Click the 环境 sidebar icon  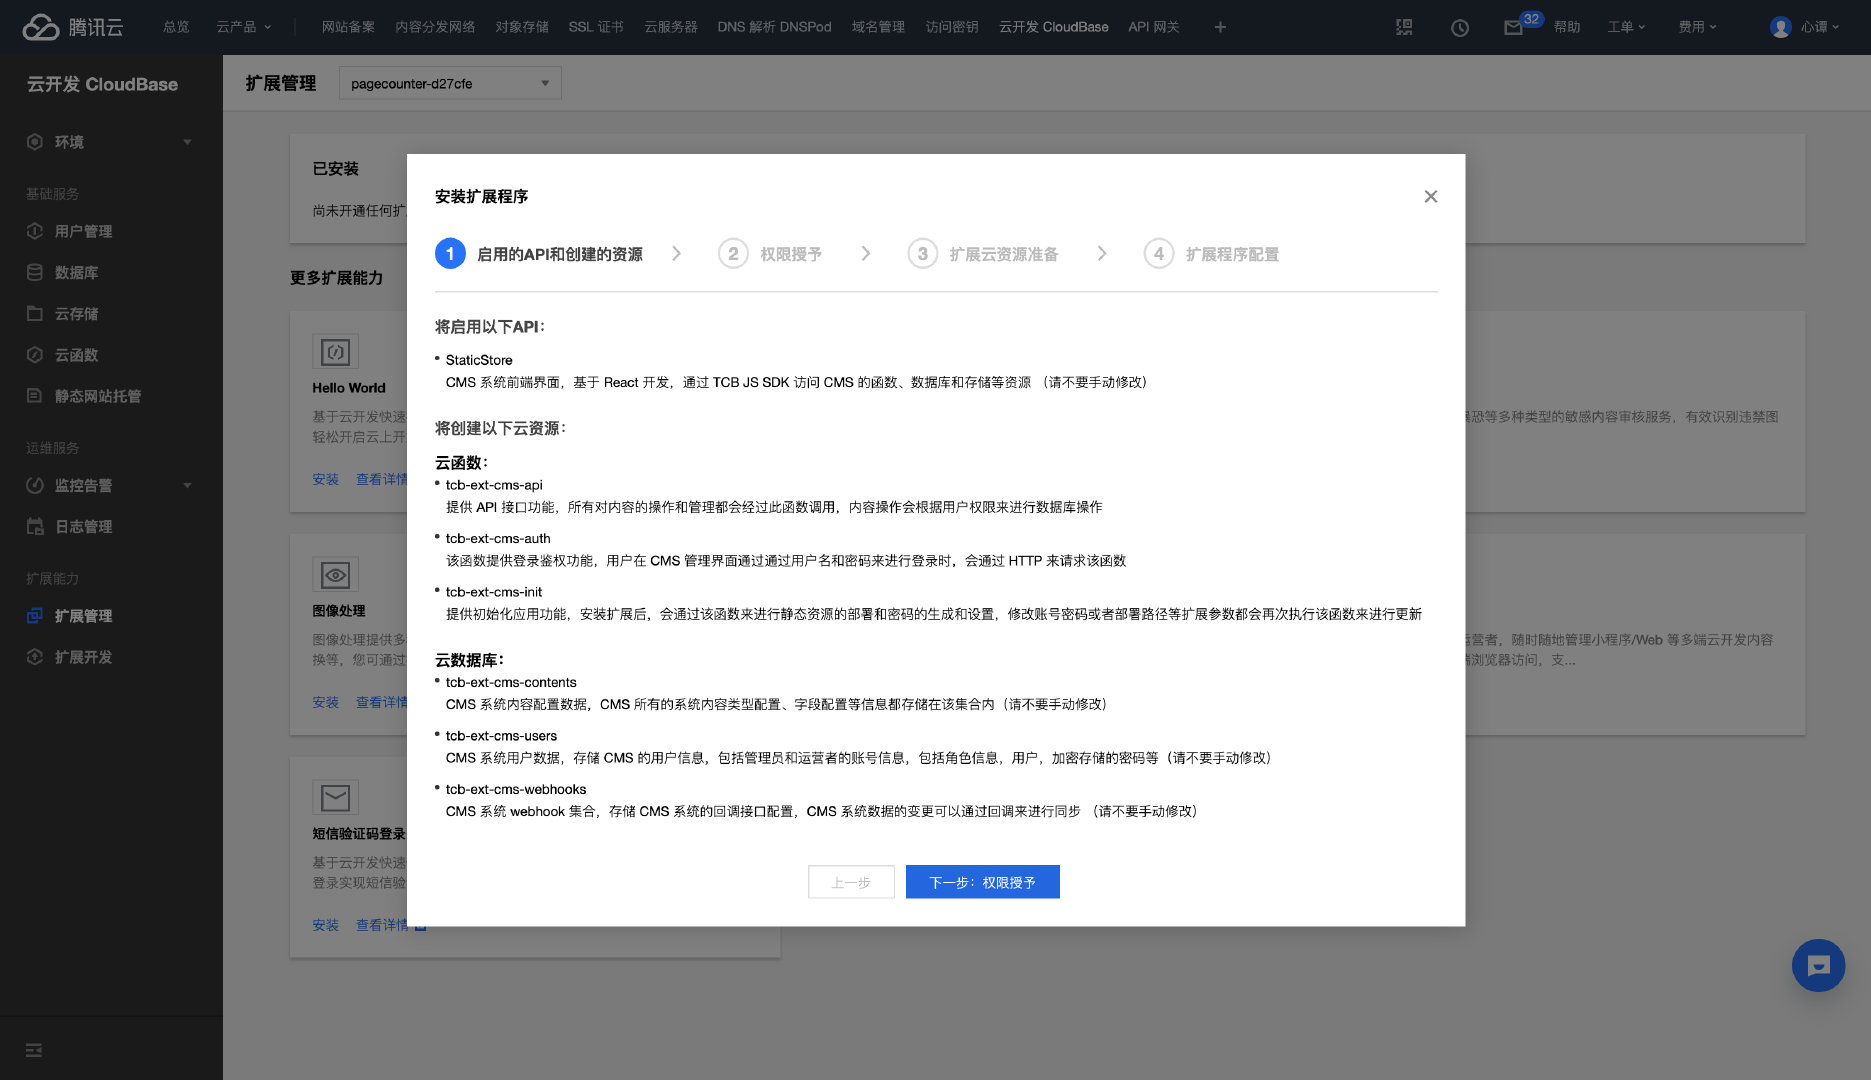pyautogui.click(x=35, y=142)
